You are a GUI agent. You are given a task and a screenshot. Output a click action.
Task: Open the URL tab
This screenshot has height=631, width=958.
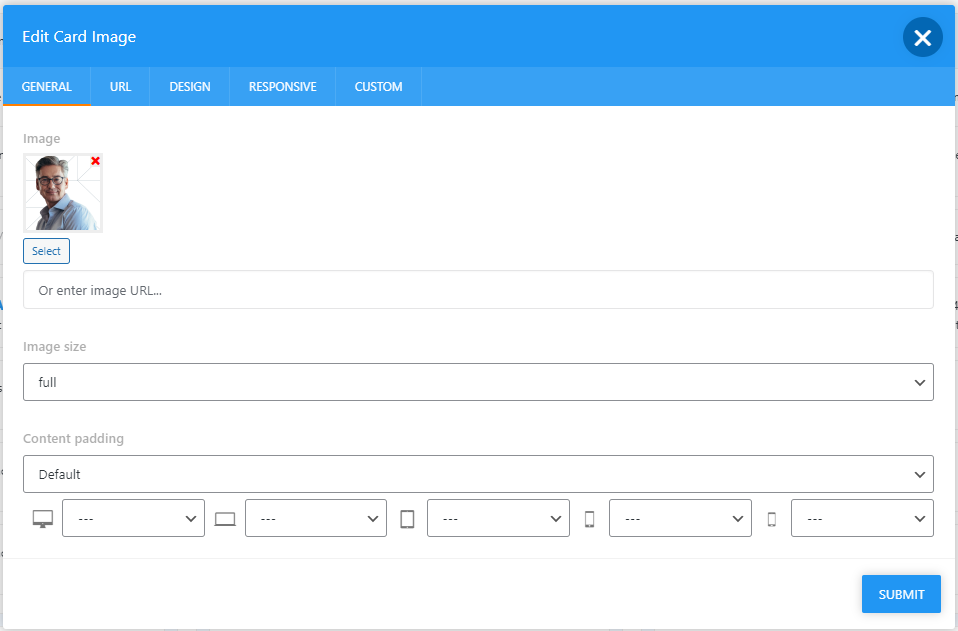tap(120, 87)
